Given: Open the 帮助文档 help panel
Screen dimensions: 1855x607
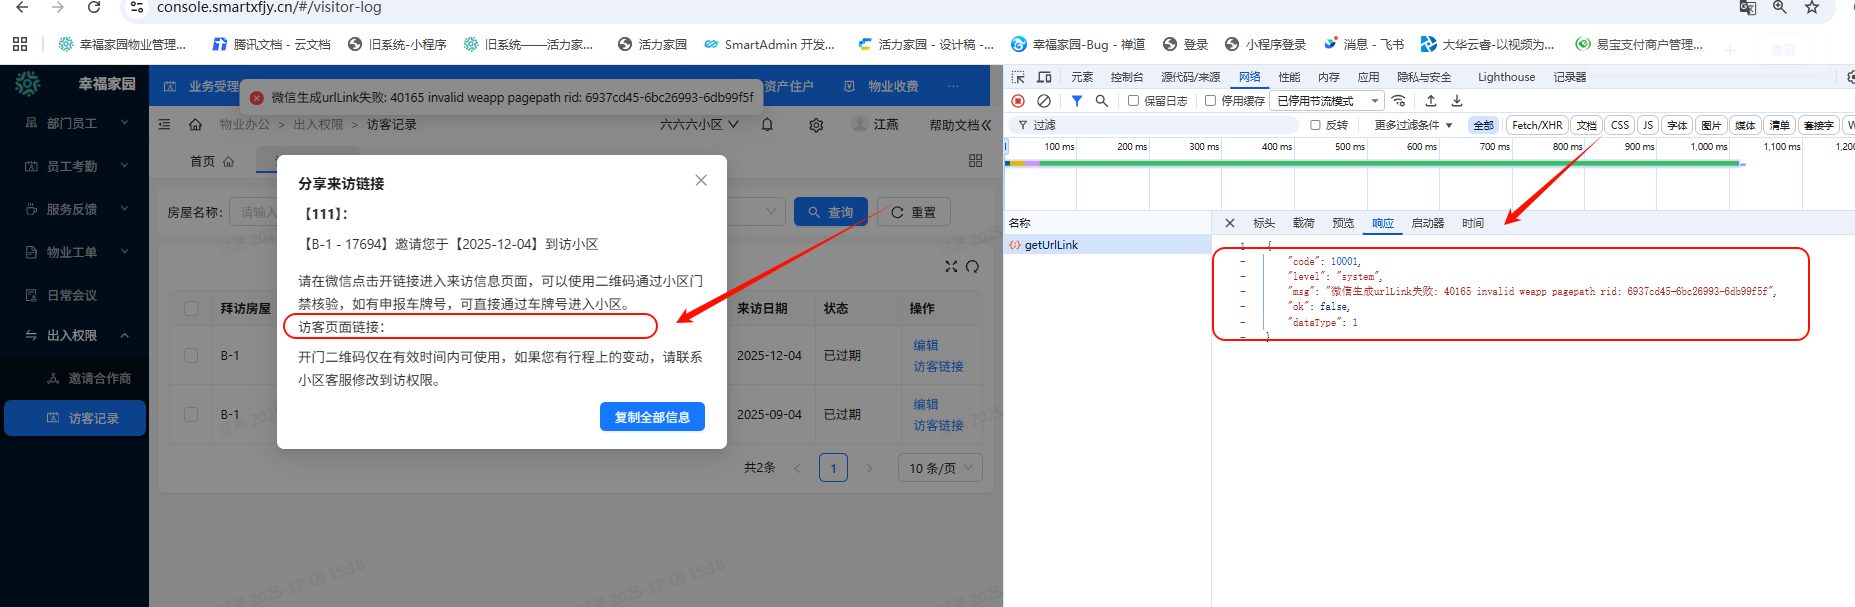Looking at the screenshot, I should 960,125.
